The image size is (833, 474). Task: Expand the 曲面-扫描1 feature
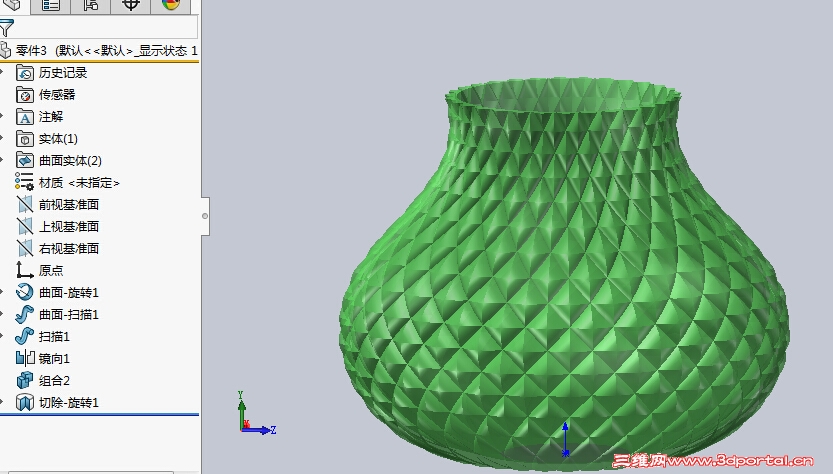2,315
